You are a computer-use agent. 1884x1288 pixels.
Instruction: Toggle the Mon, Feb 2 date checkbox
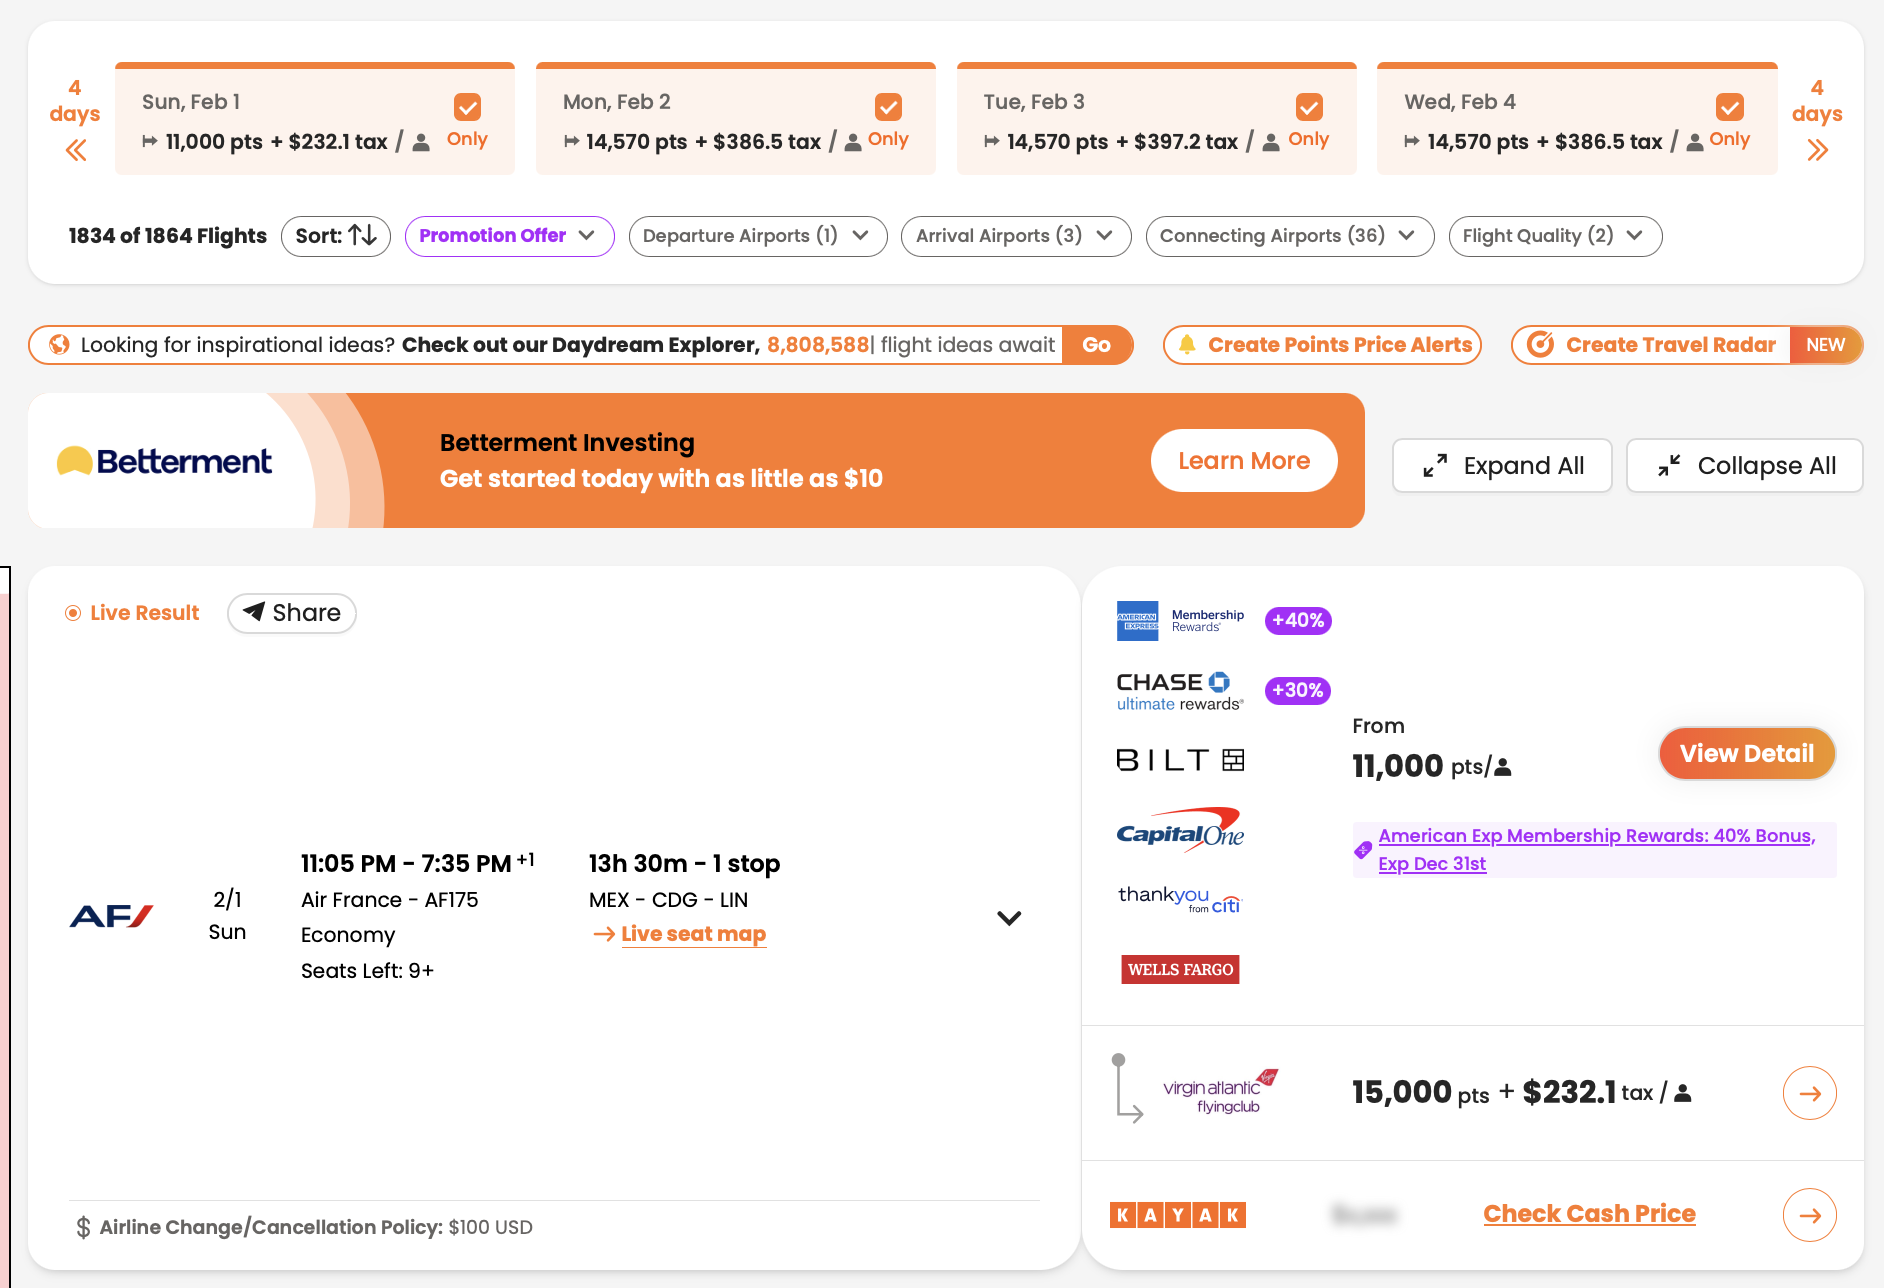[888, 107]
